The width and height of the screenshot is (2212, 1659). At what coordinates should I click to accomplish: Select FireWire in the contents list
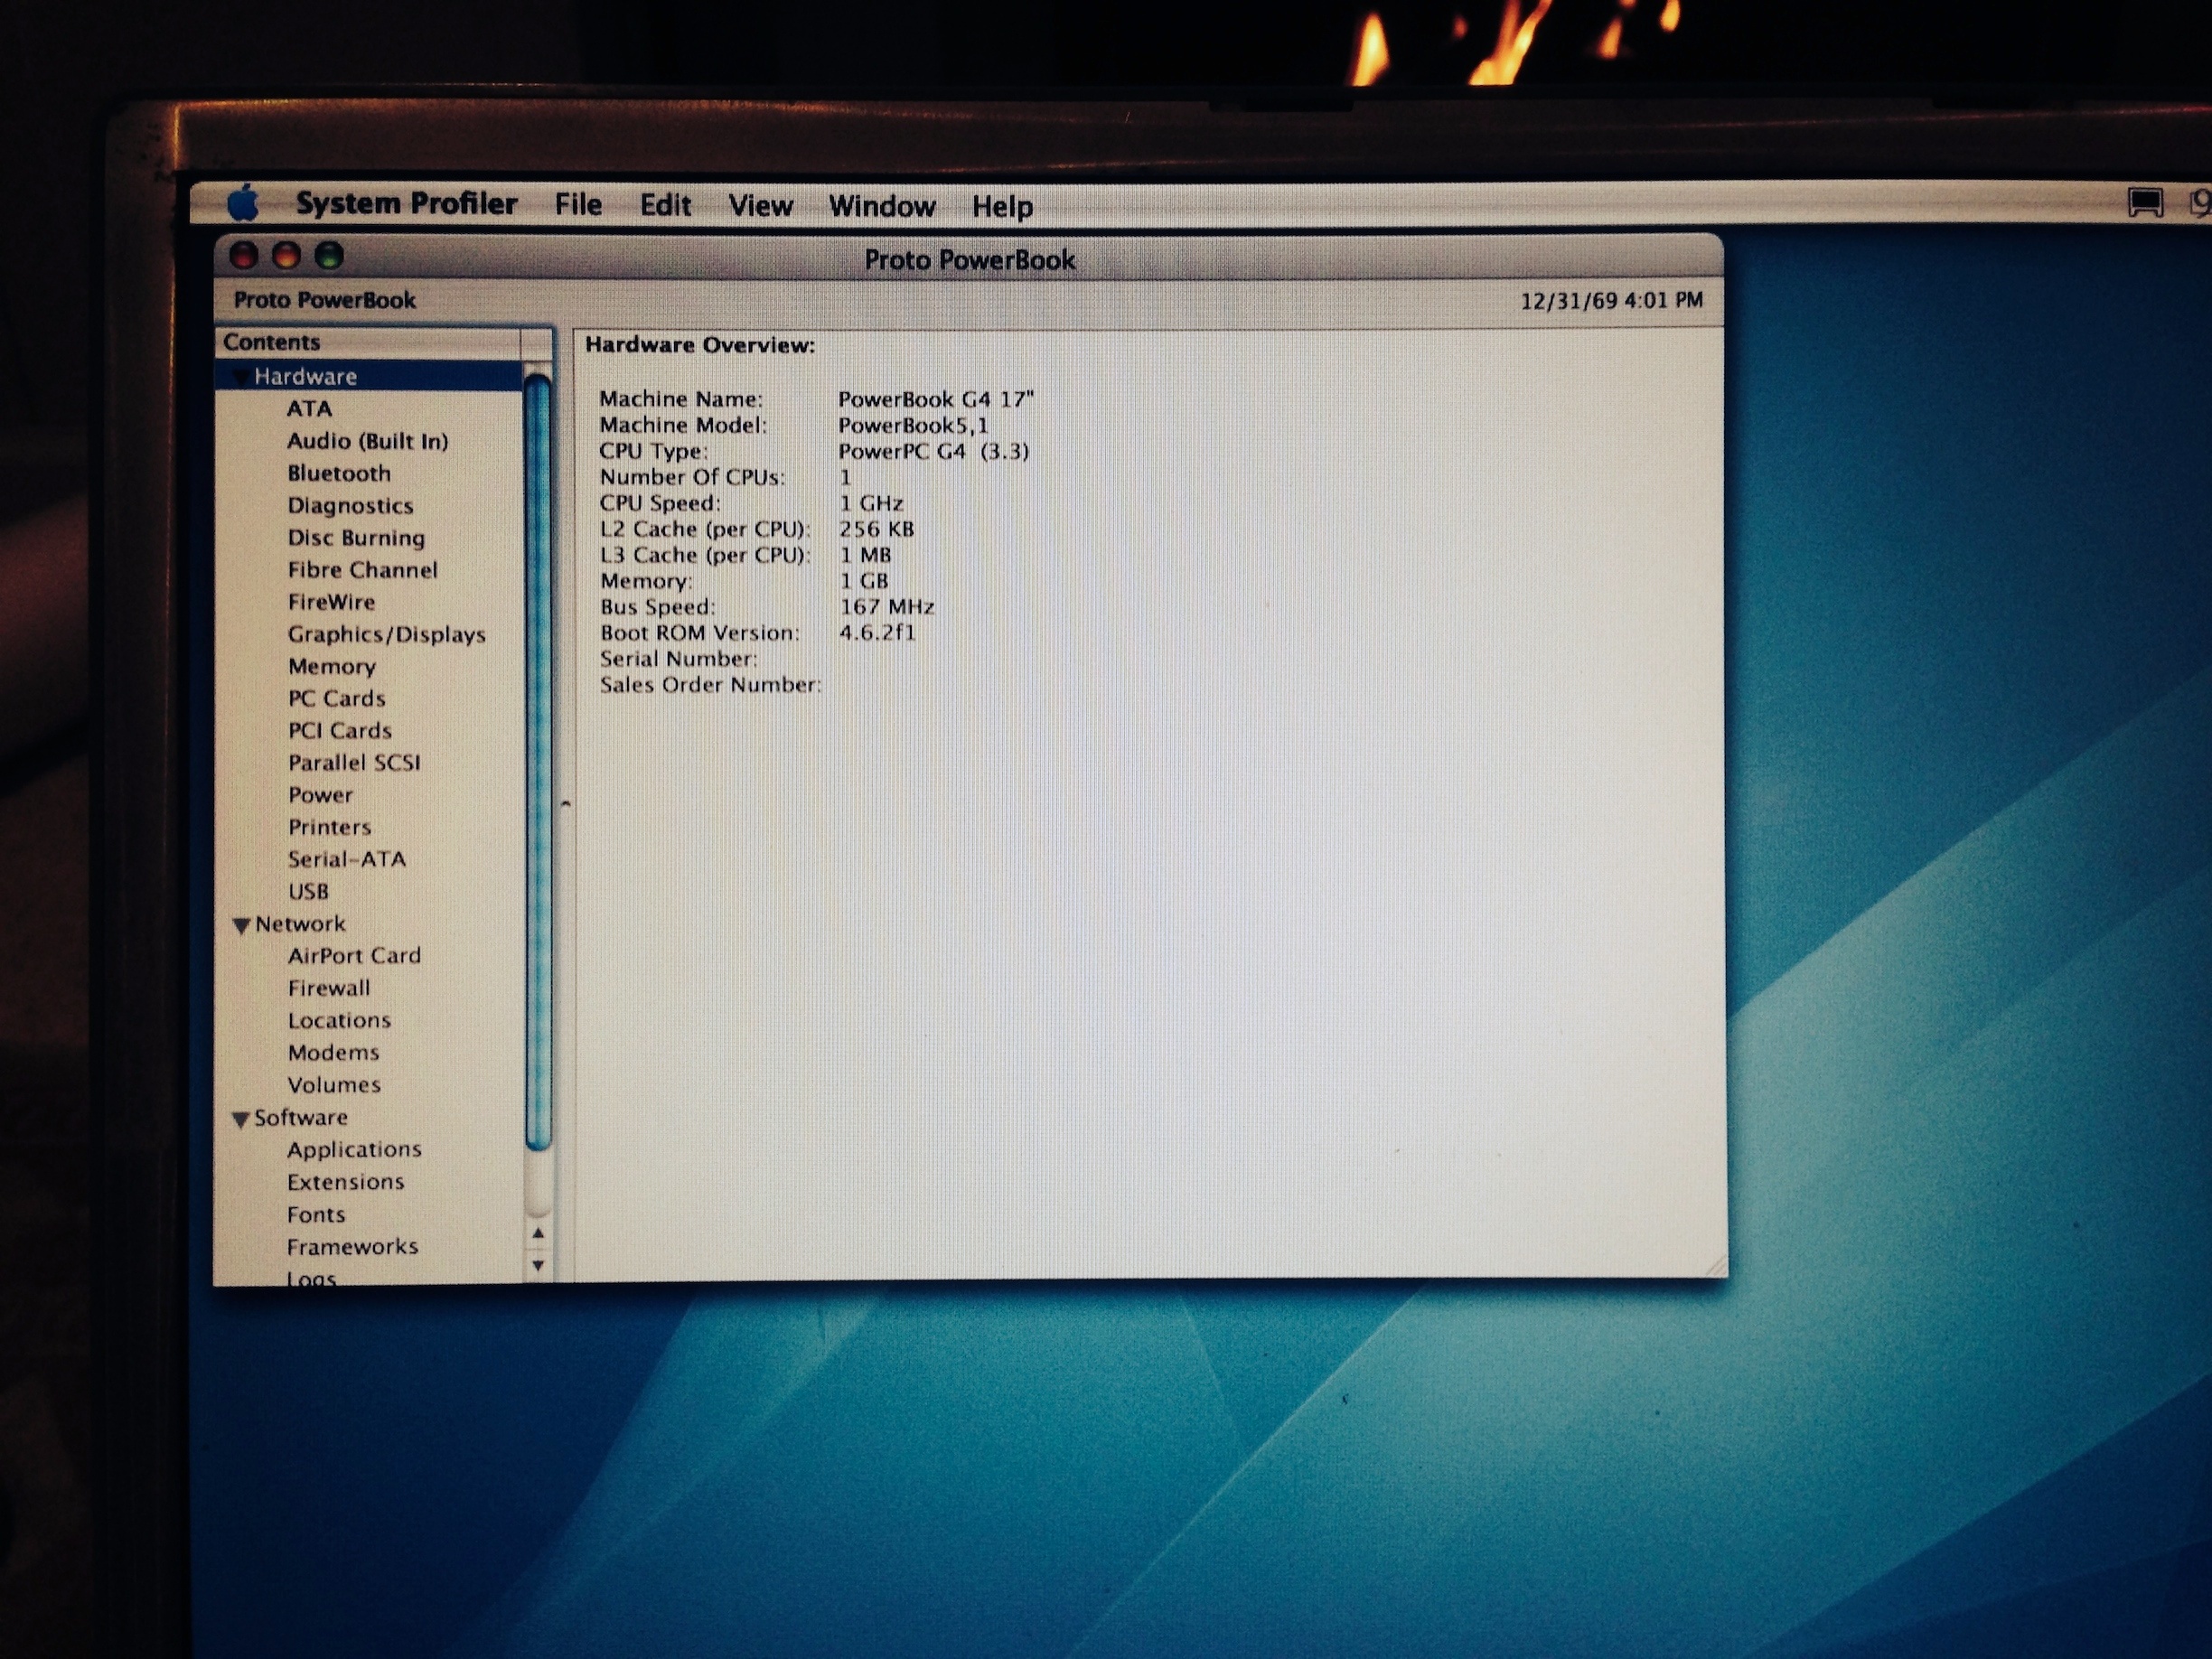pyautogui.click(x=331, y=602)
